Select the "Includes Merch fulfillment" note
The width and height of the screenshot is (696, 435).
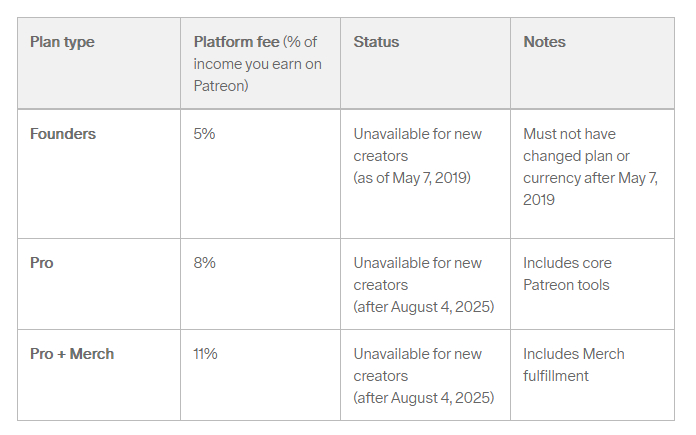coord(574,365)
